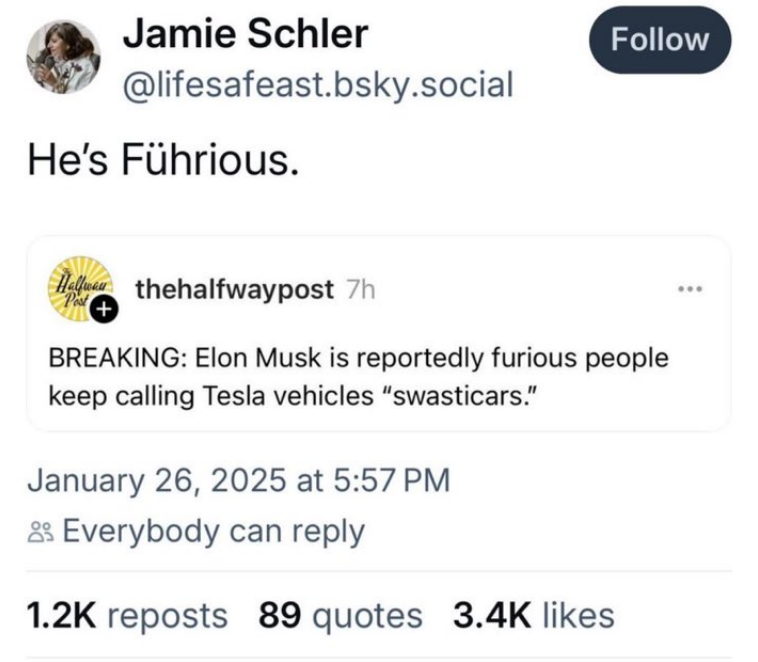Open the @lifesafeast.bsky.social handle
758x662 pixels.
point(318,86)
